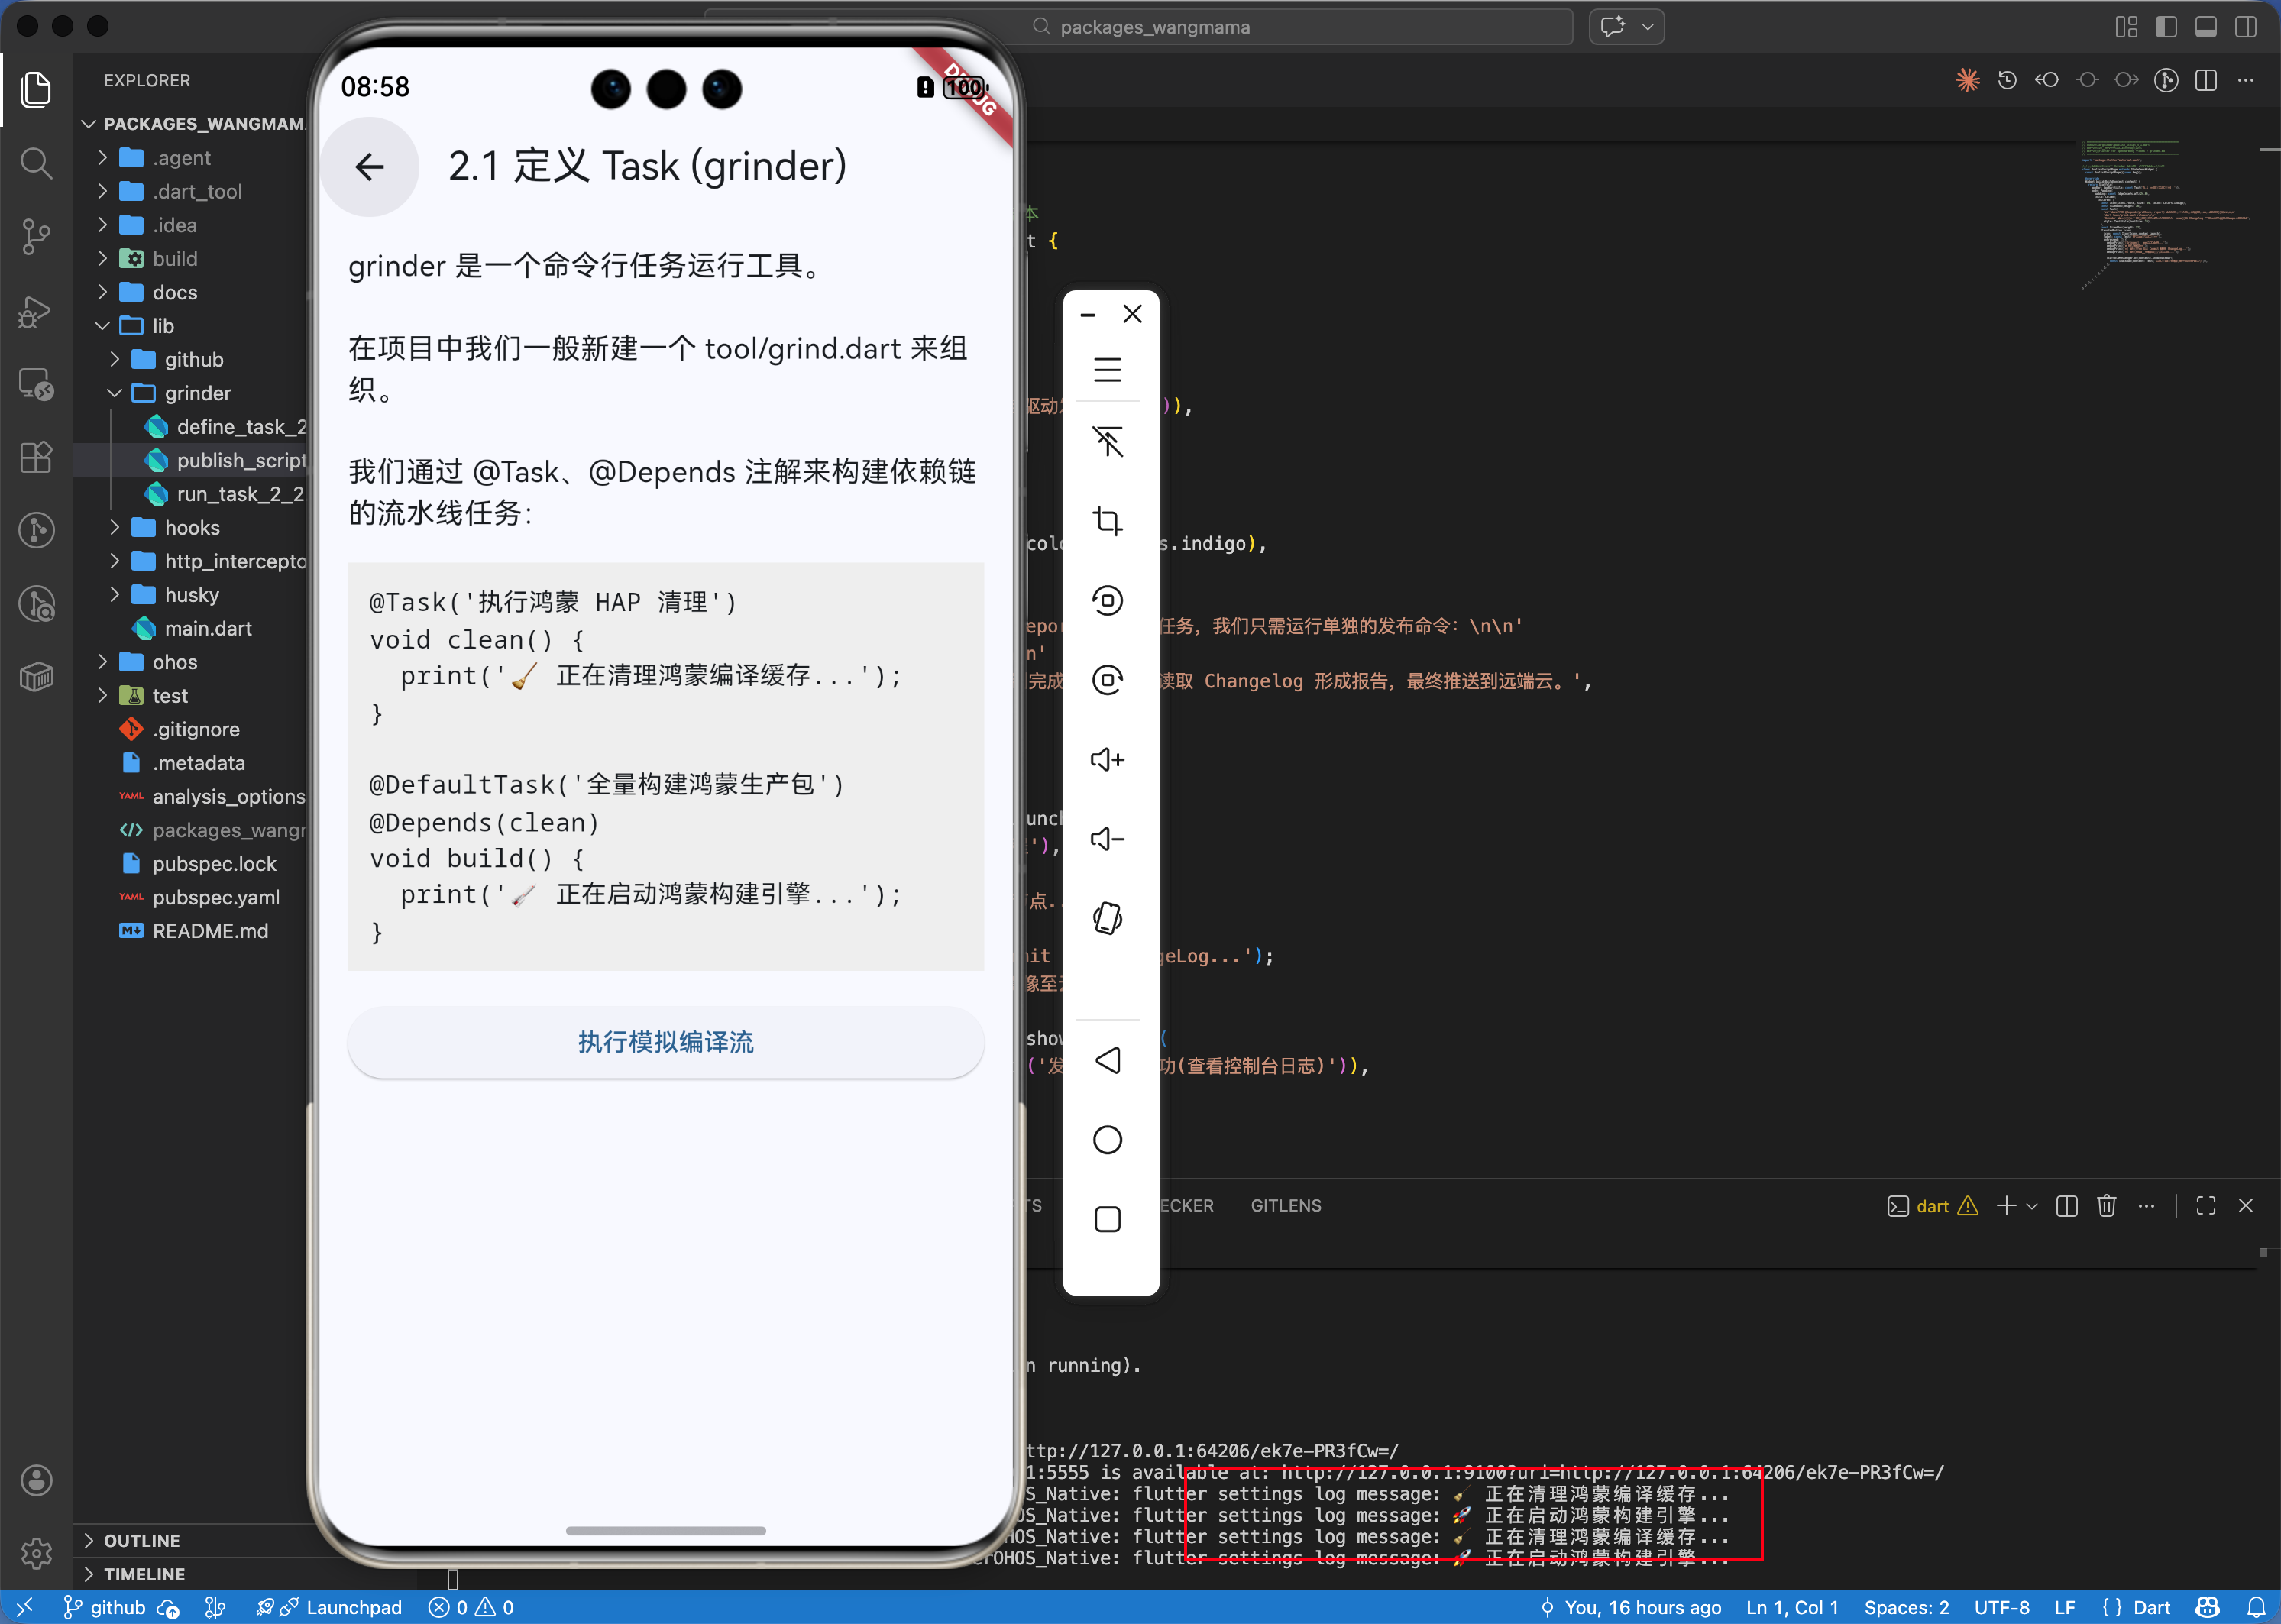Viewport: 2281px width, 1624px height.
Task: Select the Extensions icon in the activity bar
Action: coord(36,457)
